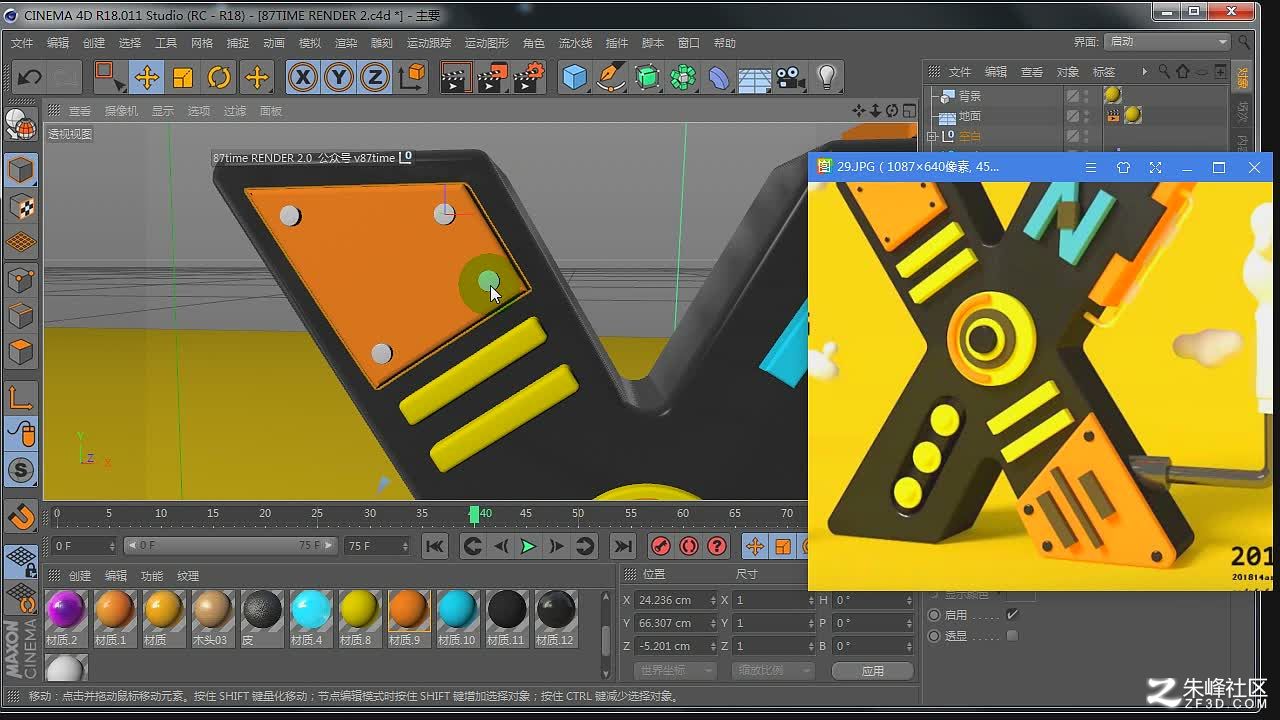
Task: Render the current view with clapperboard icon
Action: pos(455,77)
